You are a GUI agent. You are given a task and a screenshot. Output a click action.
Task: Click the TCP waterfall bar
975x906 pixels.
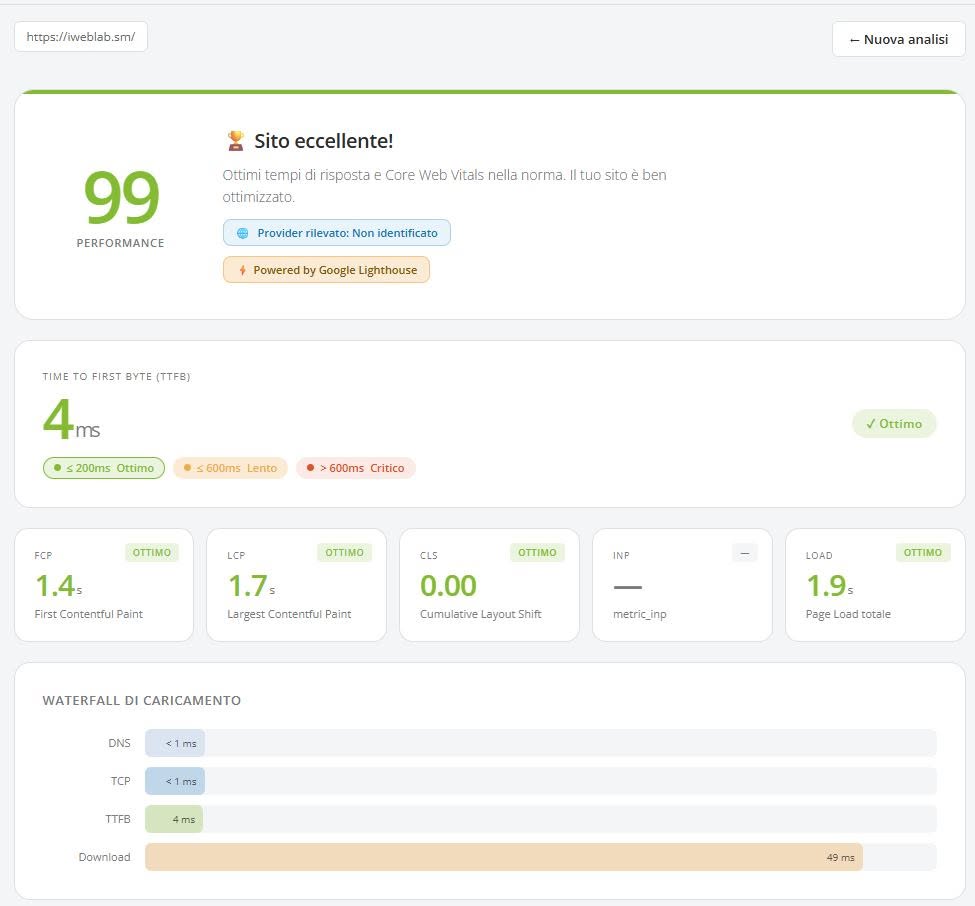tap(175, 781)
